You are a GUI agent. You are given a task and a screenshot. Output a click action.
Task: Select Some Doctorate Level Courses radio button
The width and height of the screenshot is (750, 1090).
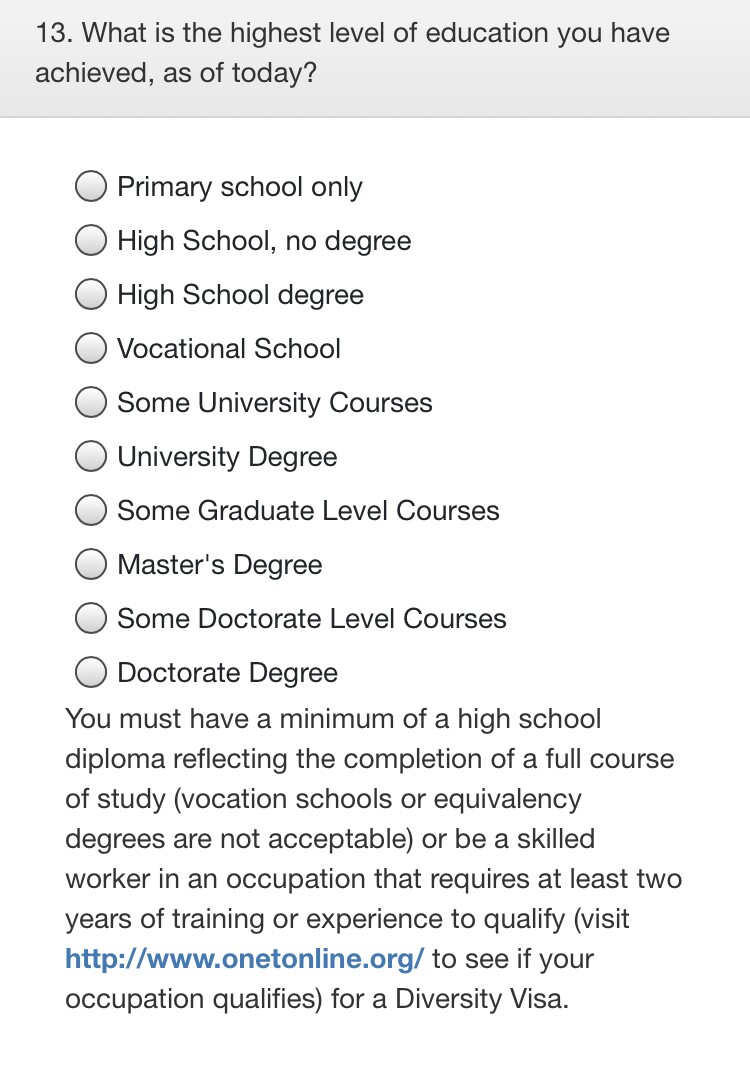point(91,619)
